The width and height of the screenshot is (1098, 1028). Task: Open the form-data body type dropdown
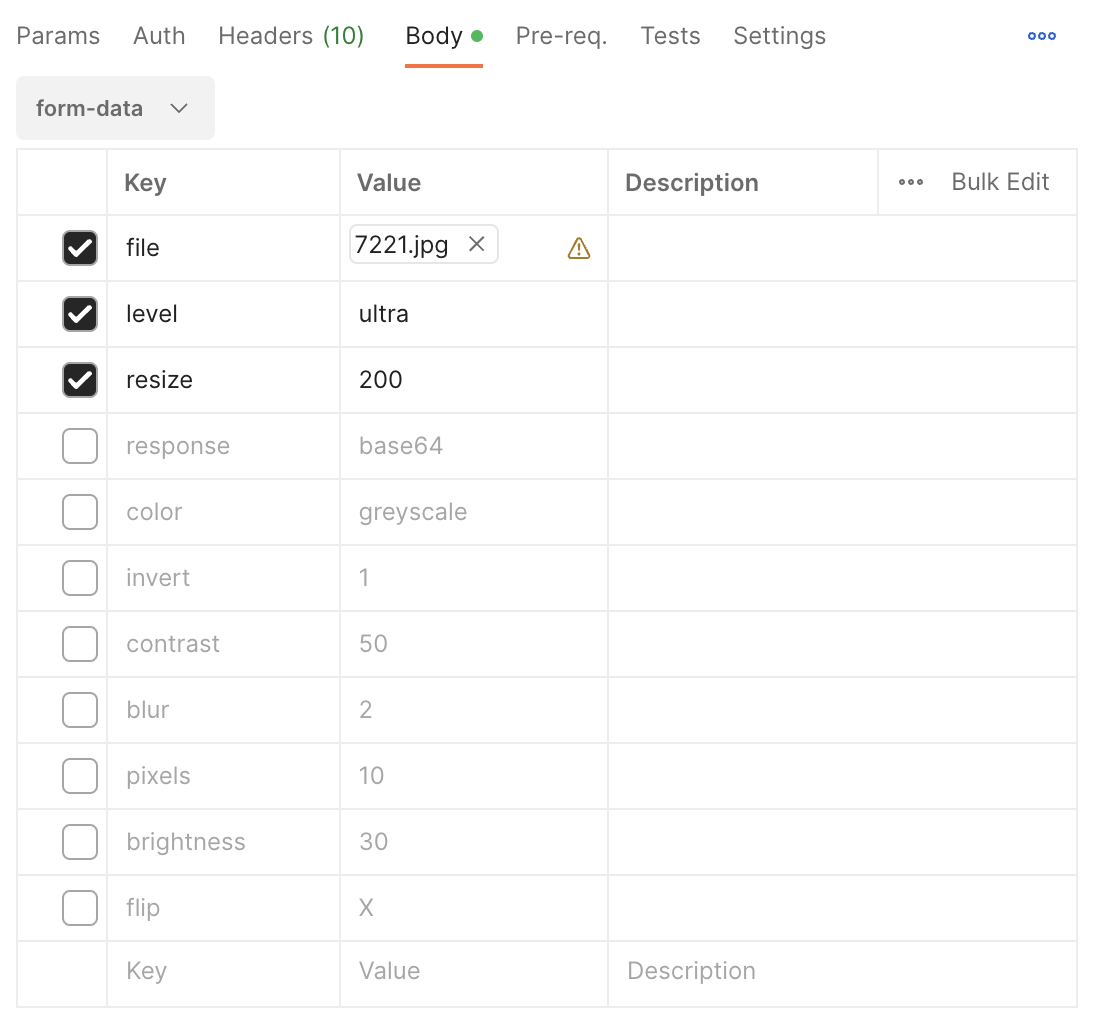click(x=116, y=108)
